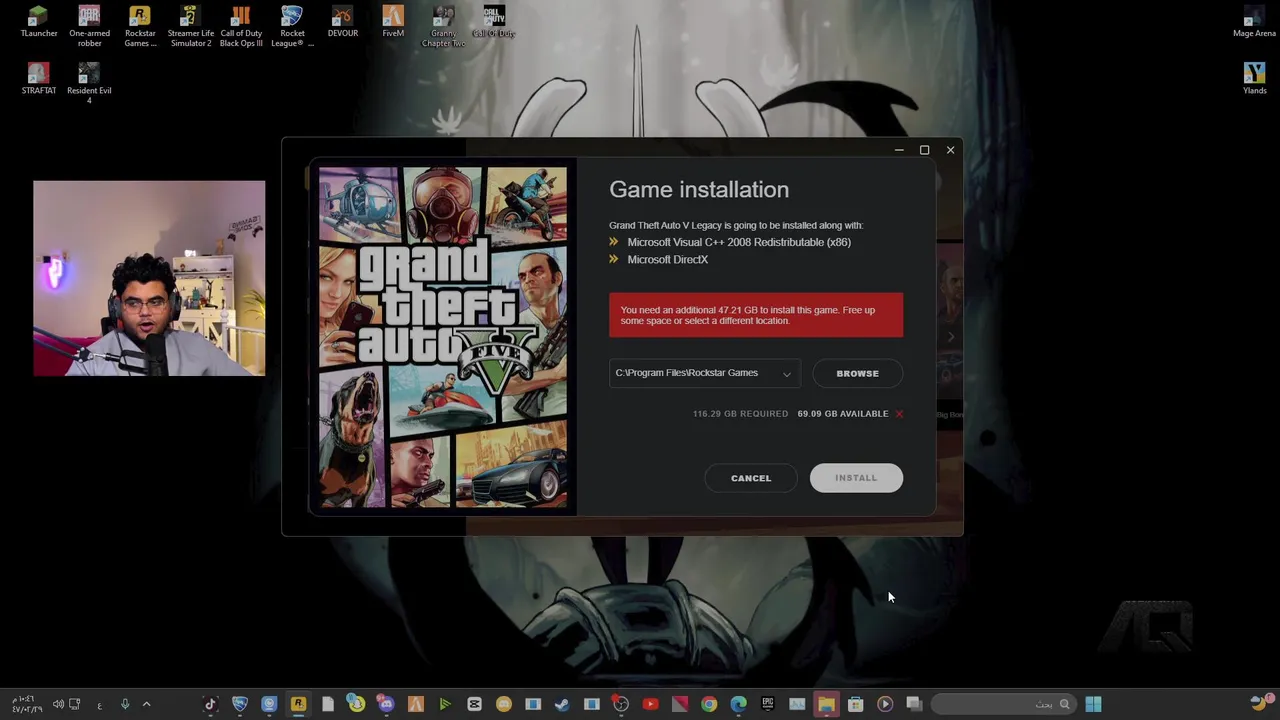Open the Mage Arena desktop shortcut
This screenshot has height=720, width=1280.
pos(1254,22)
